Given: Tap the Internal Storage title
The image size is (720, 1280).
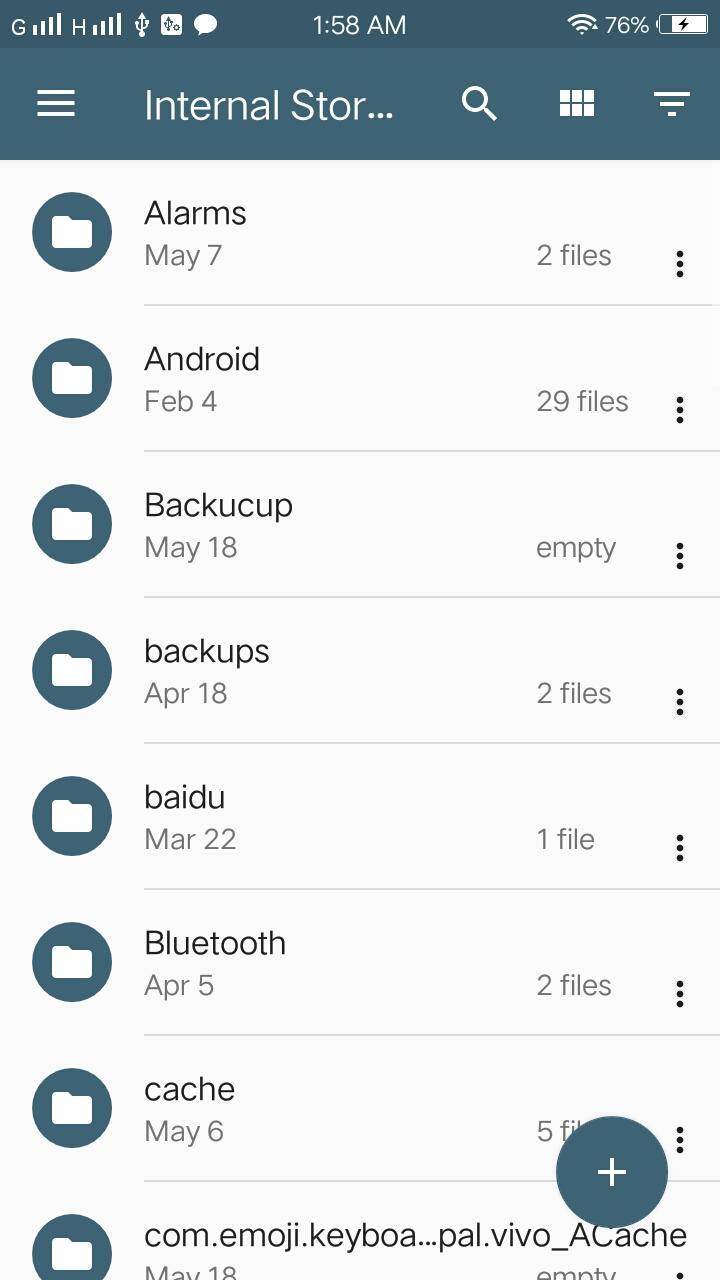Looking at the screenshot, I should (x=268, y=105).
